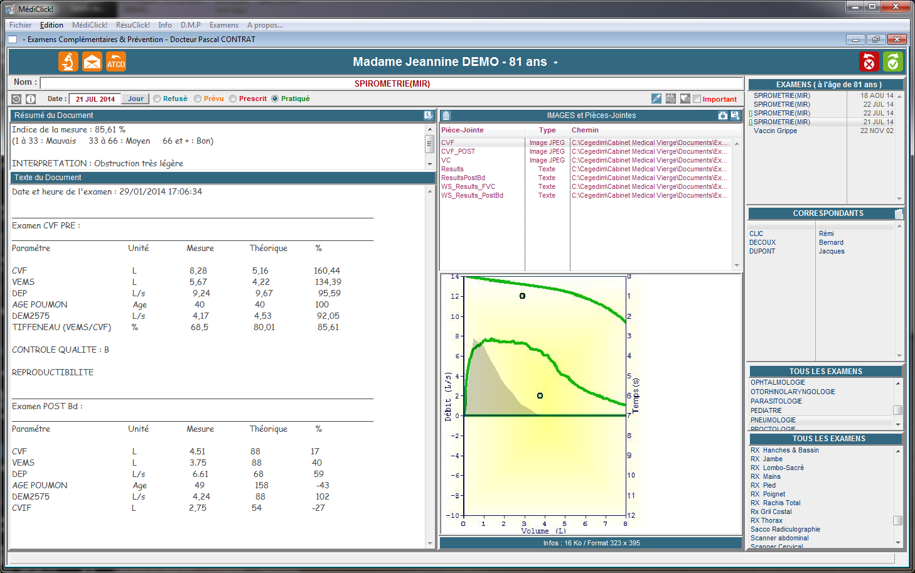Click the orange microscope exam icon
This screenshot has height=573, width=915.
click(x=68, y=62)
